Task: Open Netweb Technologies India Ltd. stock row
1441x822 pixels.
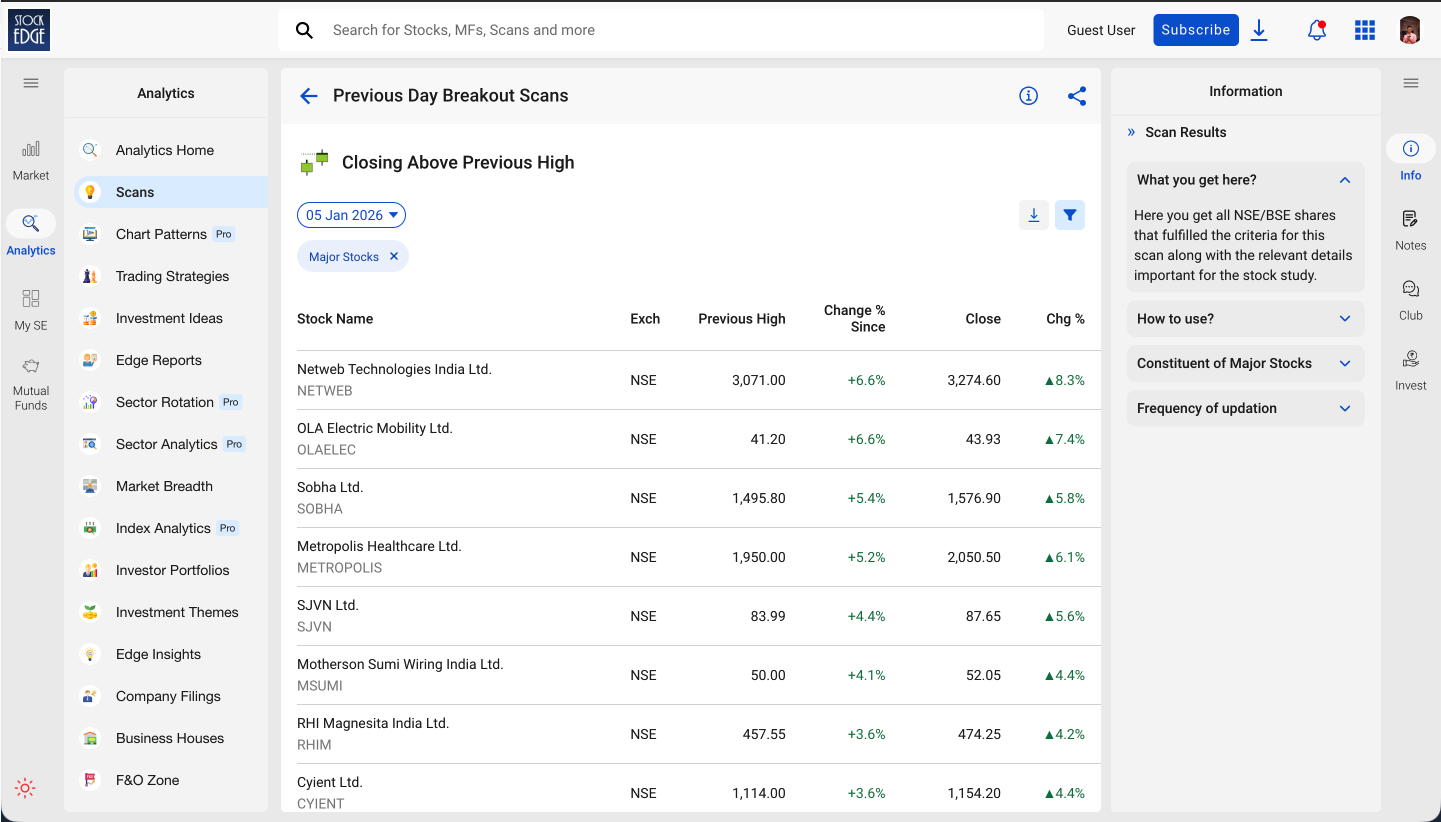Action: (x=394, y=370)
